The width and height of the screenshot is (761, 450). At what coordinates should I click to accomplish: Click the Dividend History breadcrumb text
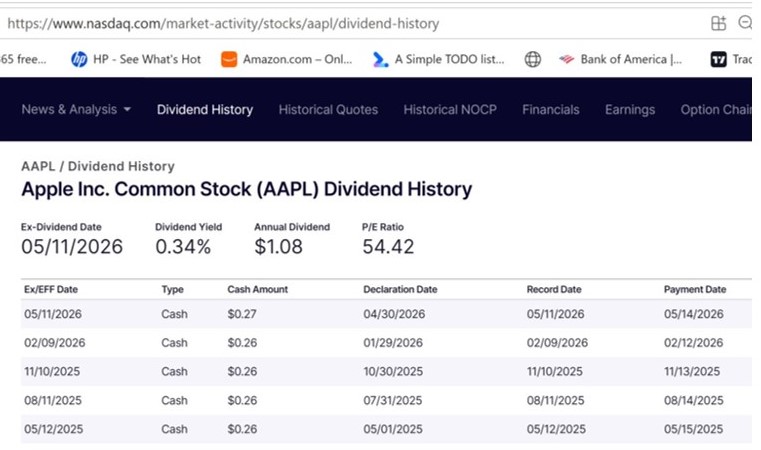click(x=121, y=166)
